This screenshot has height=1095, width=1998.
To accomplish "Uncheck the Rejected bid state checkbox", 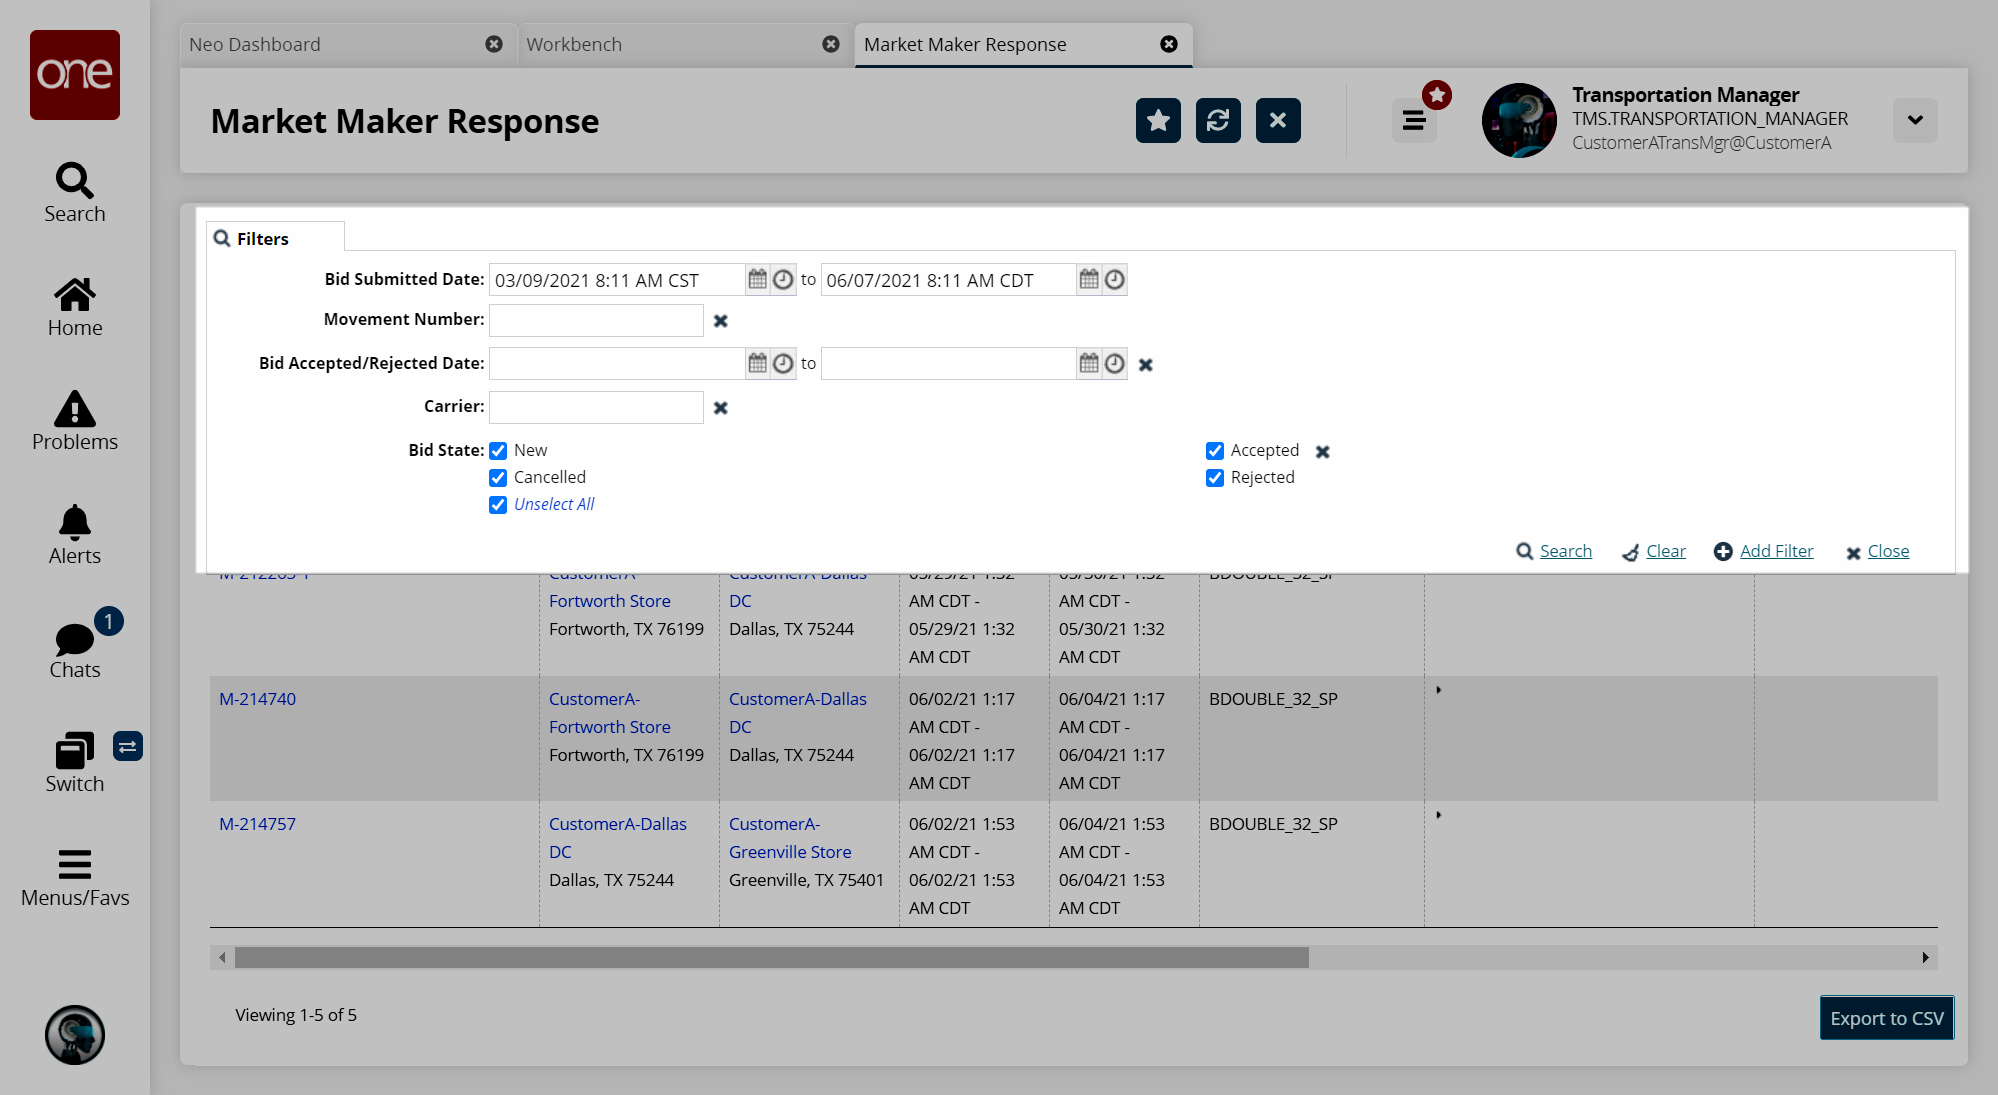I will pyautogui.click(x=1215, y=478).
